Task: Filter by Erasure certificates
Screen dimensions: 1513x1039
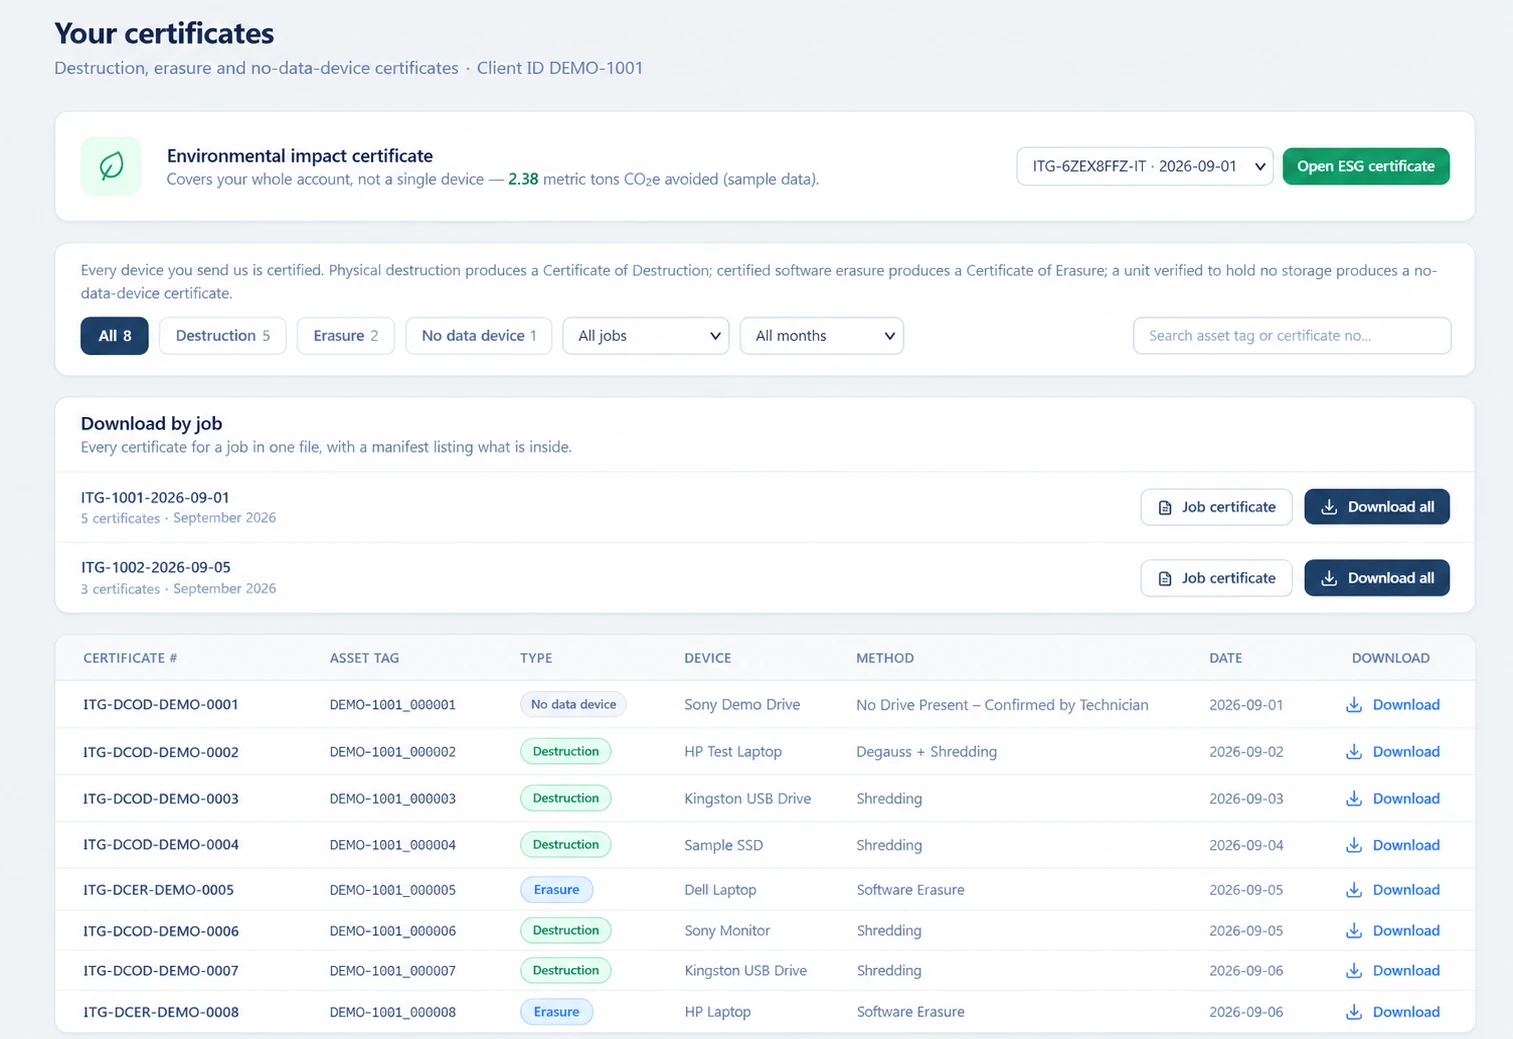Action: [346, 336]
